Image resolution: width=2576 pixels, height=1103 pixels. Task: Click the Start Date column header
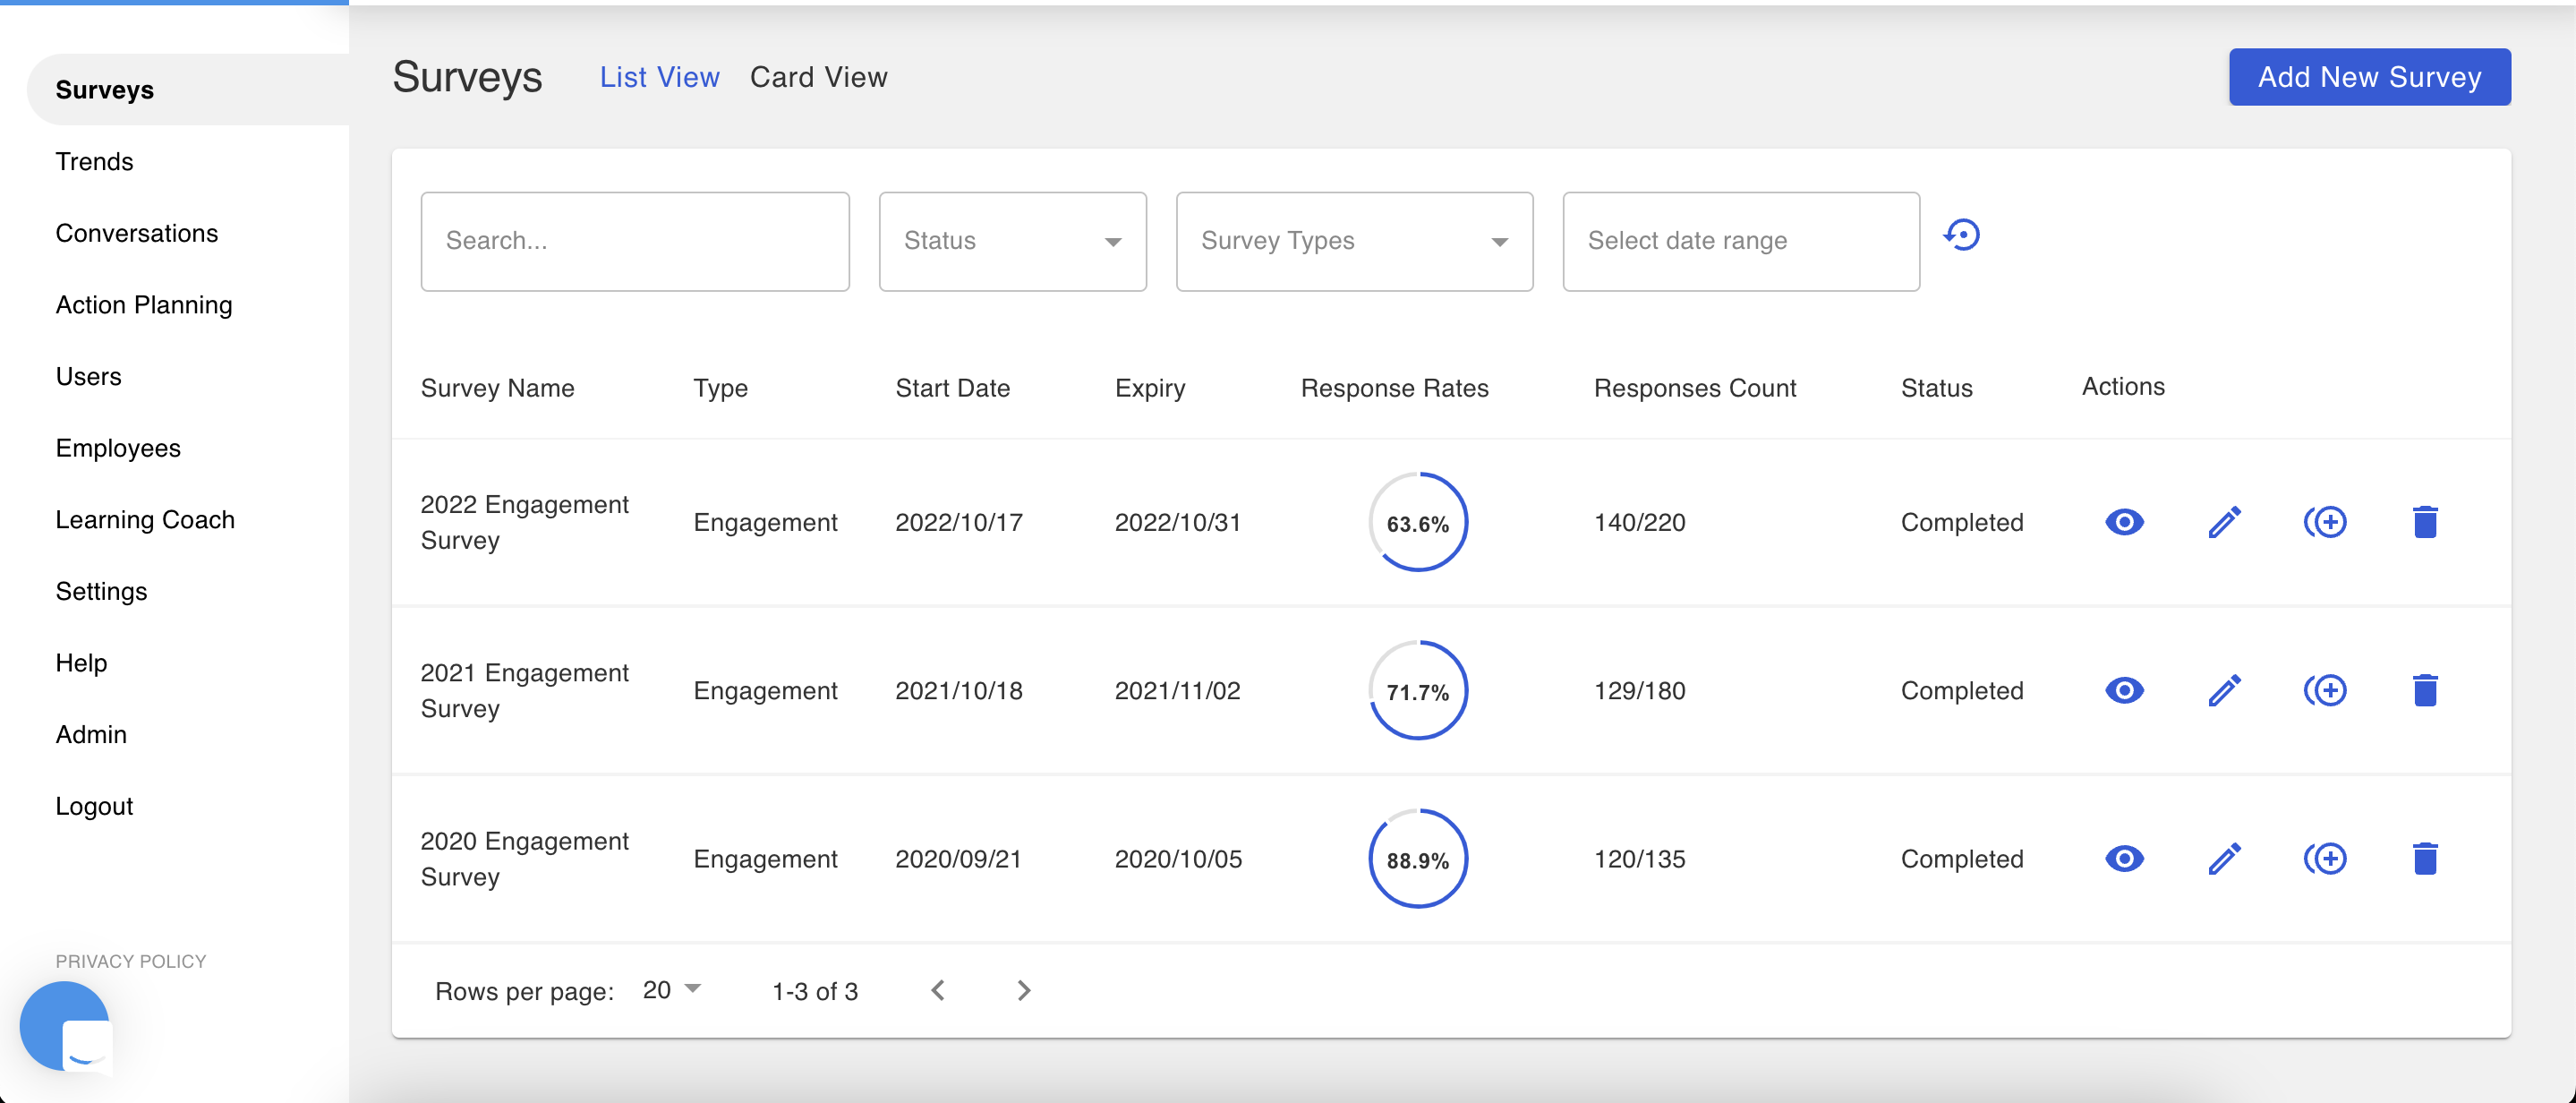(x=952, y=388)
